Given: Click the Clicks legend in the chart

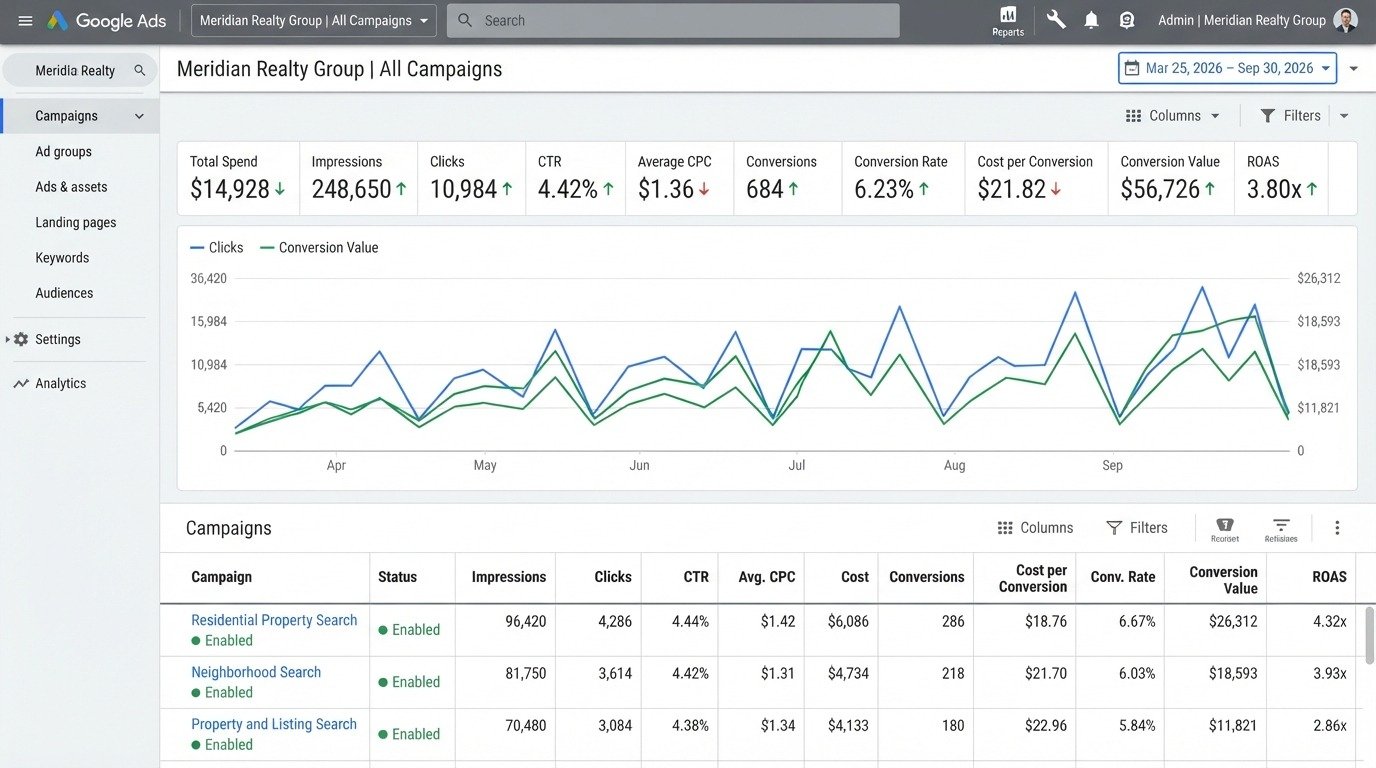Looking at the screenshot, I should point(216,248).
